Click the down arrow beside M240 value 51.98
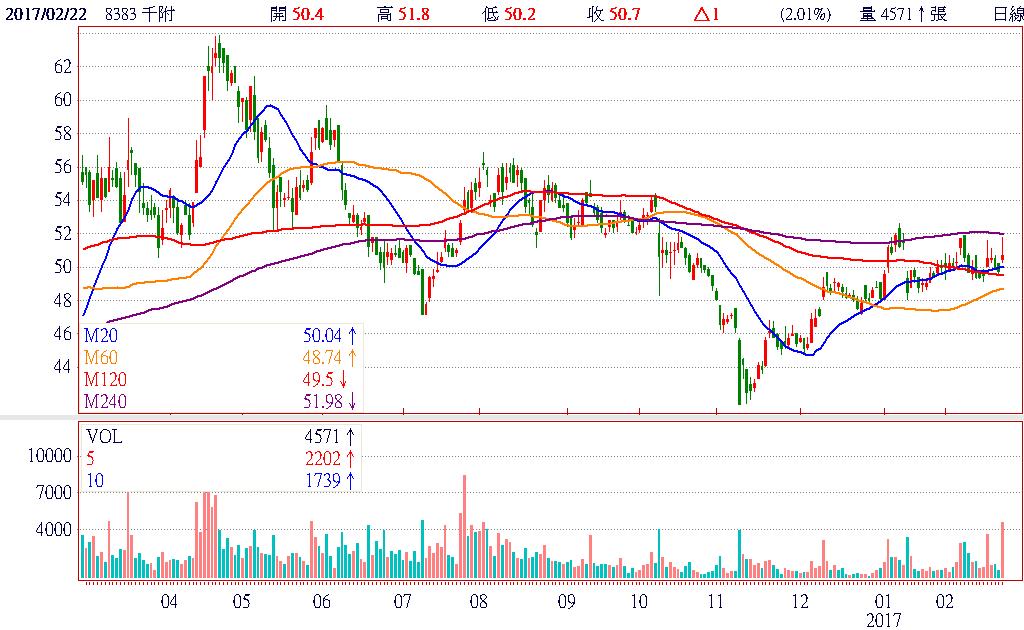 (x=352, y=402)
